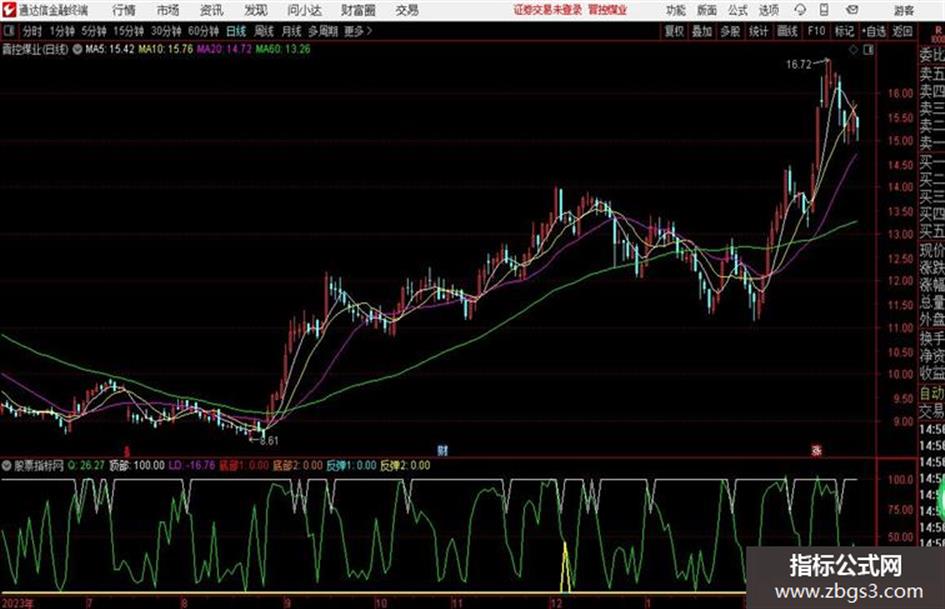Viewport: 945px width, 609px height.
Task: Click the yellow spike signal in the indicator pane
Action: pyautogui.click(x=565, y=567)
